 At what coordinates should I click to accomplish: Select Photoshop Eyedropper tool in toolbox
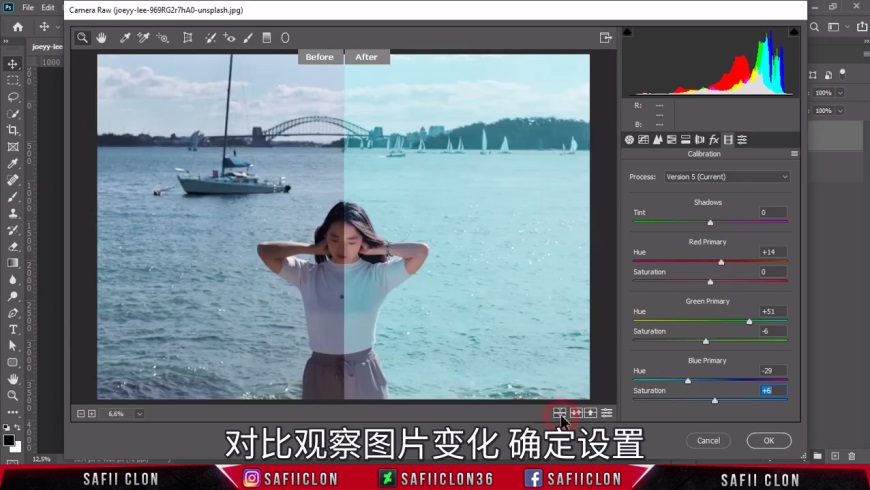(x=13, y=164)
